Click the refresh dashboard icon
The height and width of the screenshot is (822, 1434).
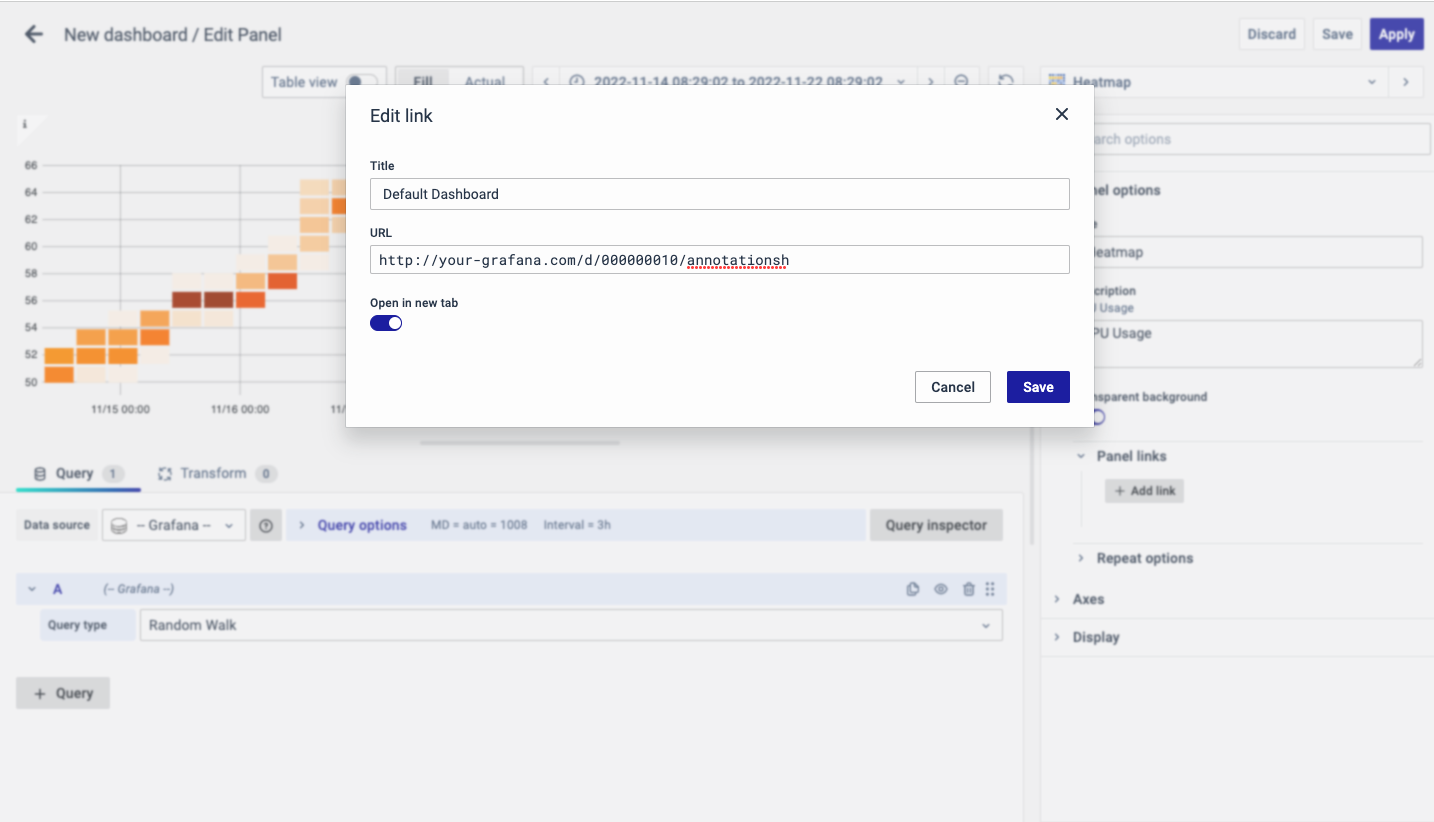pos(1007,82)
